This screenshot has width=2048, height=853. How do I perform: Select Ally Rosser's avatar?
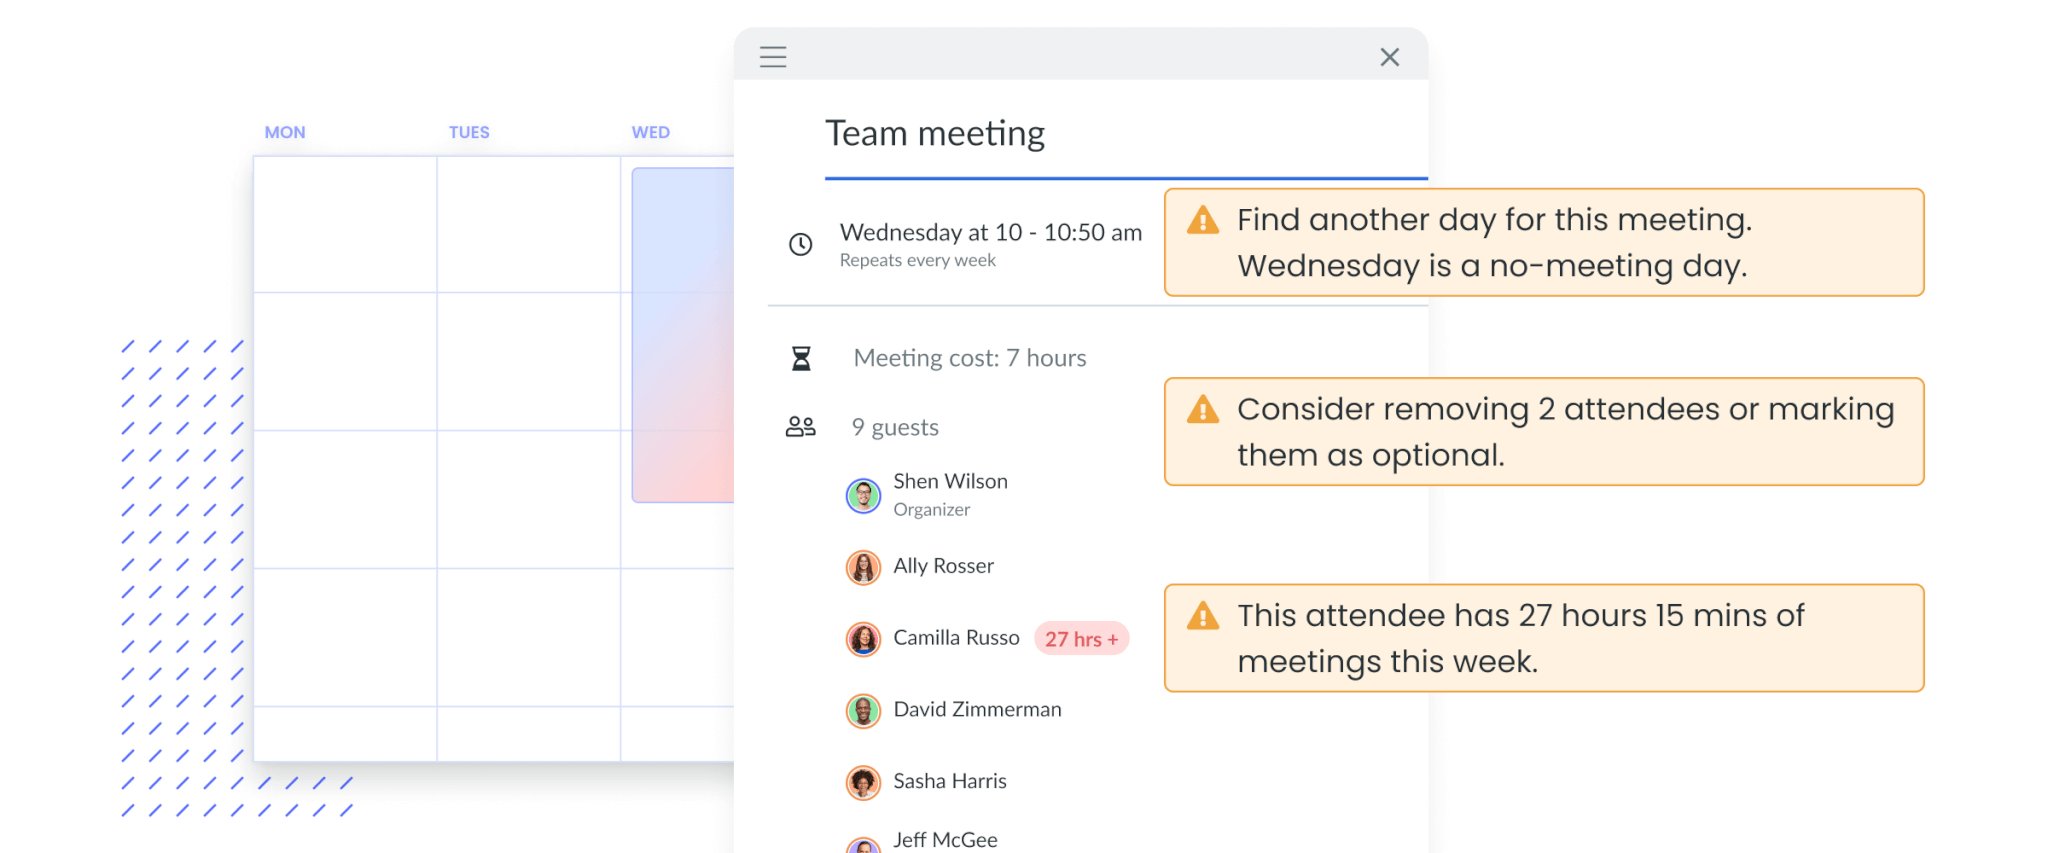click(863, 567)
